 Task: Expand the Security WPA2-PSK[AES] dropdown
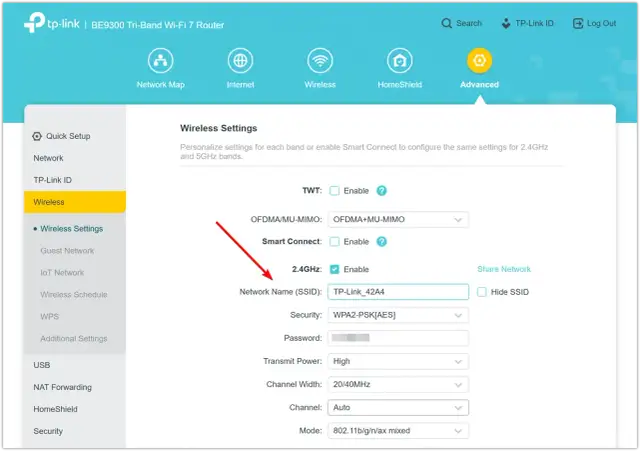tap(398, 315)
